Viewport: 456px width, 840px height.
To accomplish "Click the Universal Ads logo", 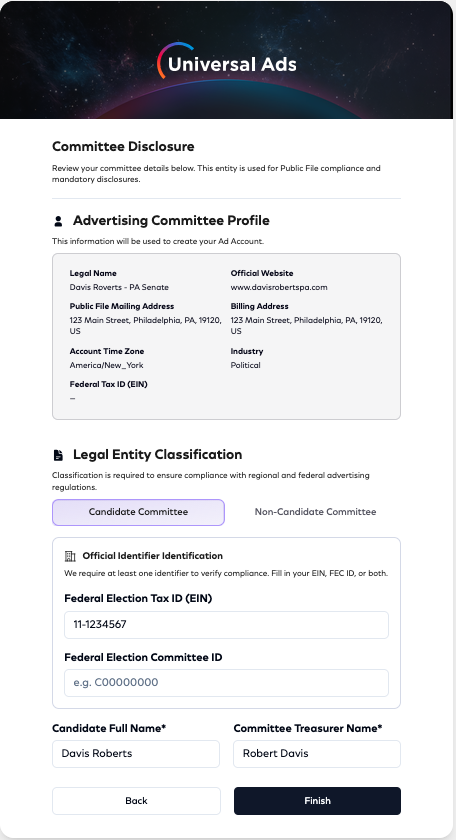I will click(227, 62).
